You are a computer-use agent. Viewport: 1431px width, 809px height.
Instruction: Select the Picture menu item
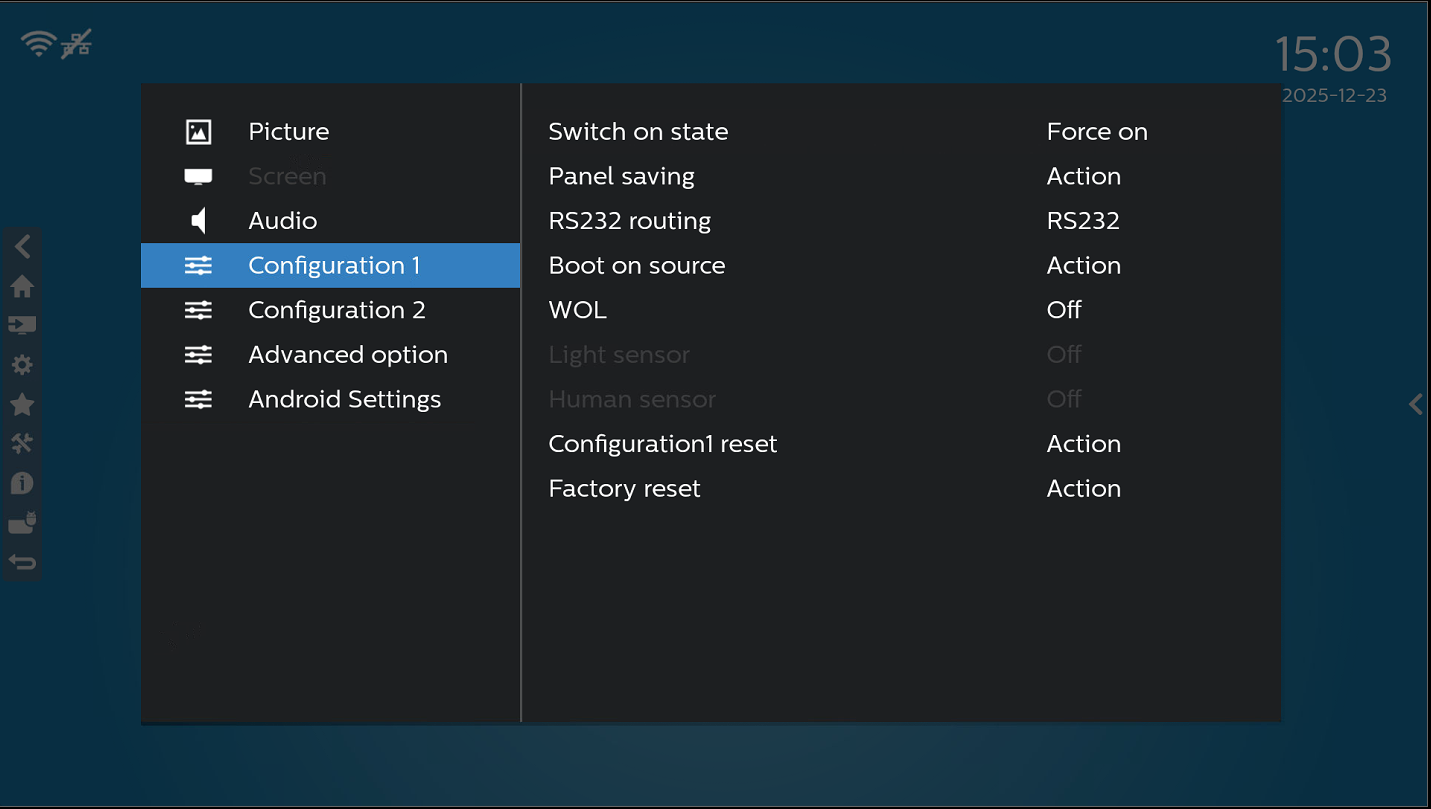click(x=288, y=132)
